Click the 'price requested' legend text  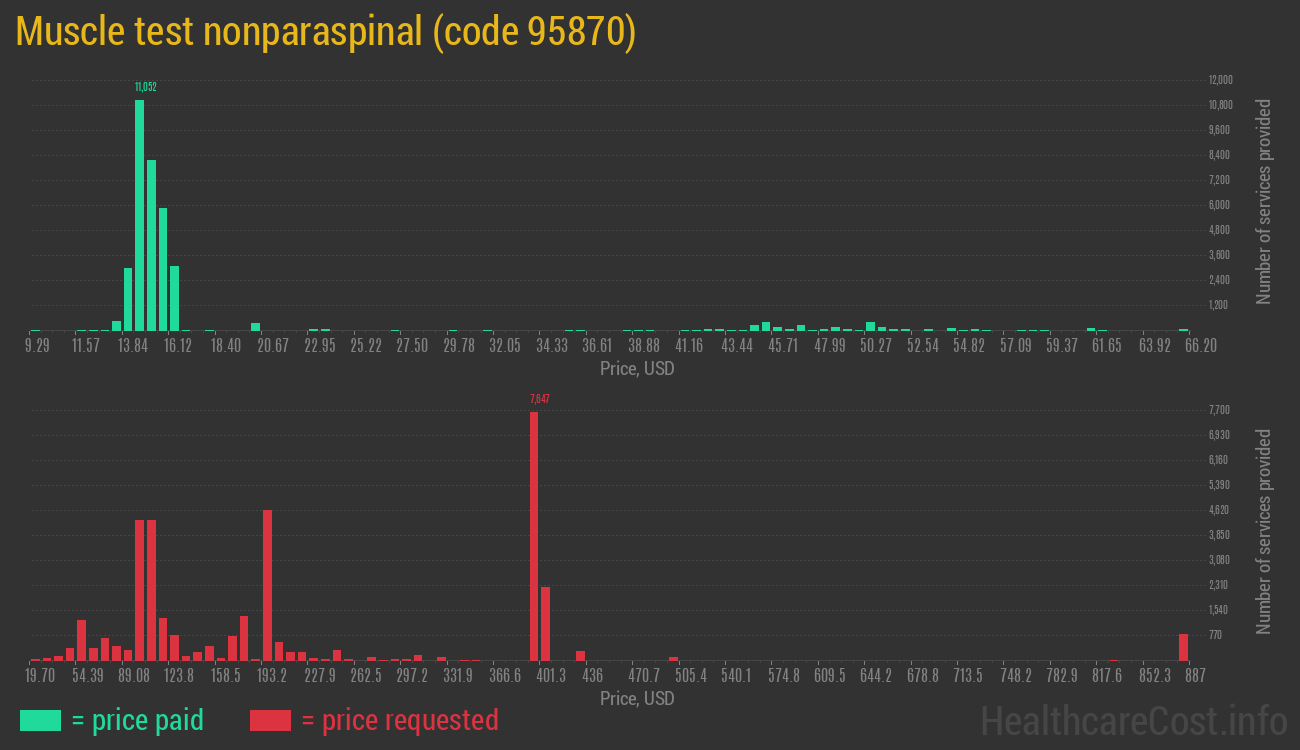409,720
